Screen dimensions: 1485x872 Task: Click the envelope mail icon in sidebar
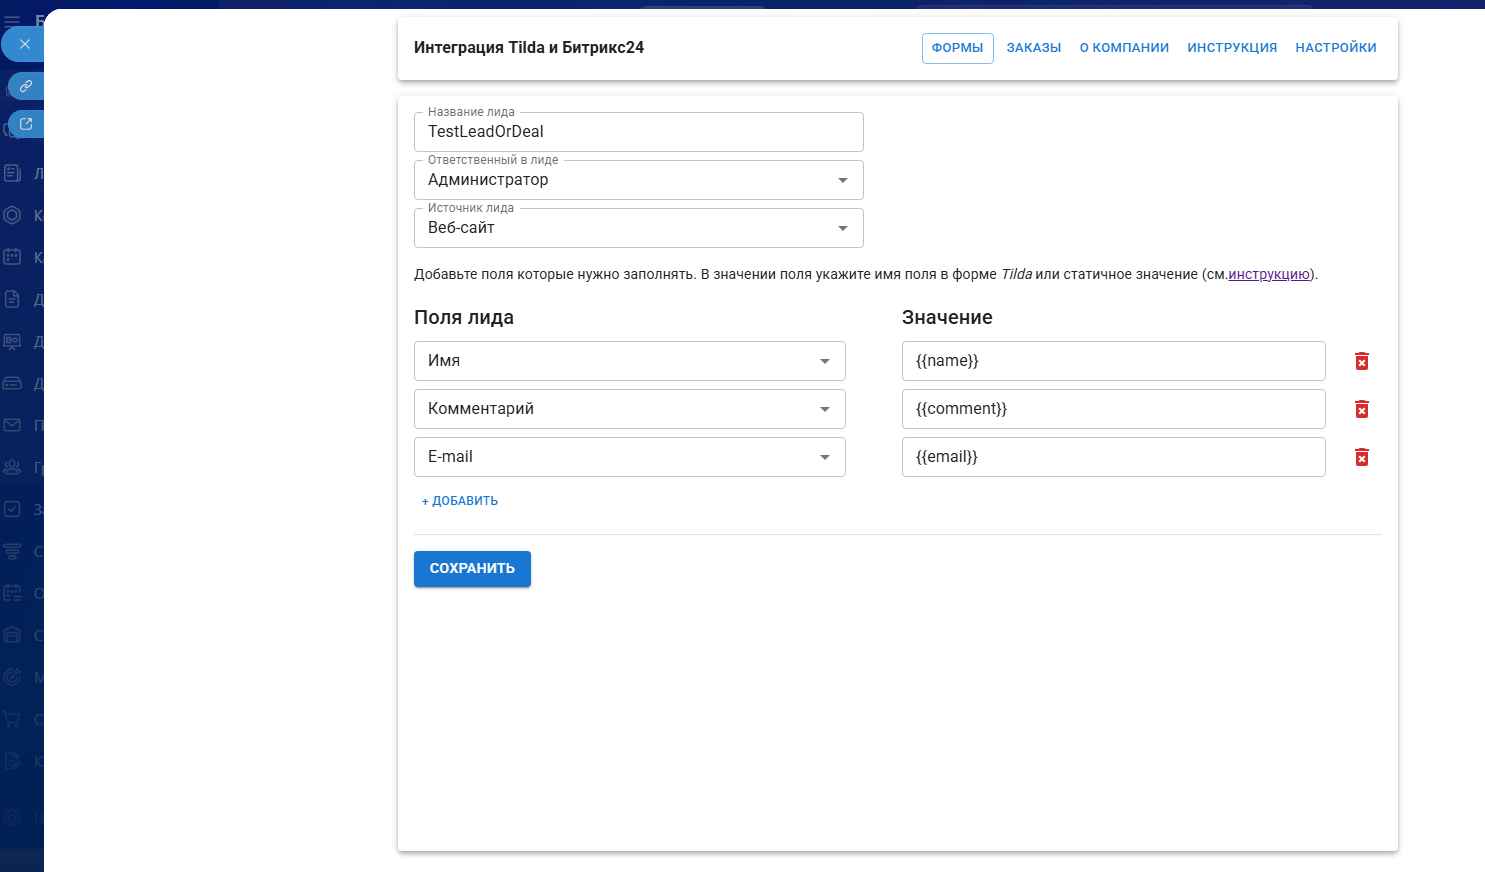pos(12,425)
